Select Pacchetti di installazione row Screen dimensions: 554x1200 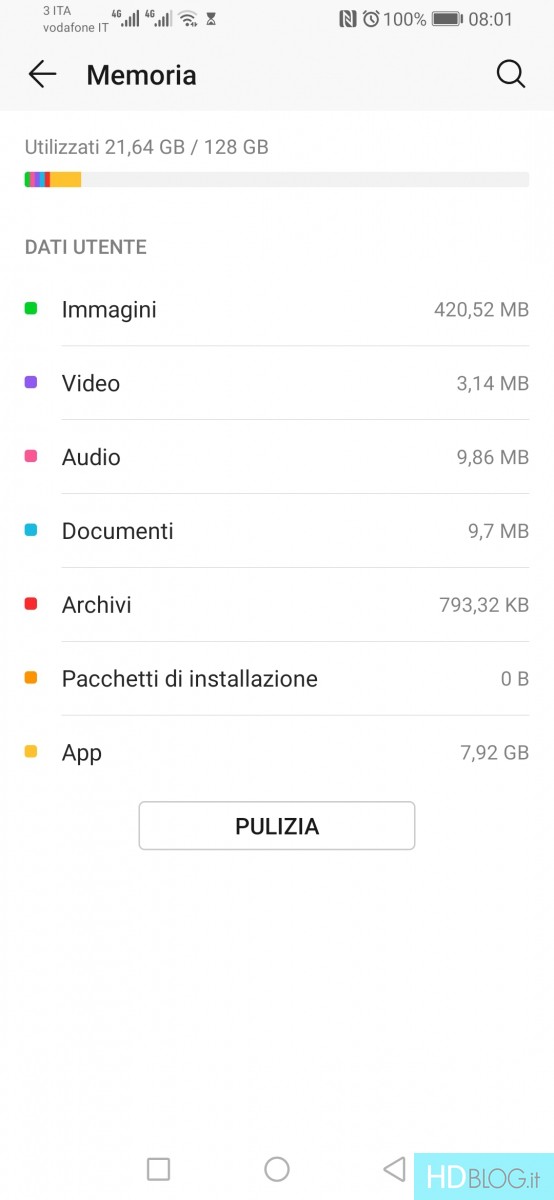click(x=277, y=679)
